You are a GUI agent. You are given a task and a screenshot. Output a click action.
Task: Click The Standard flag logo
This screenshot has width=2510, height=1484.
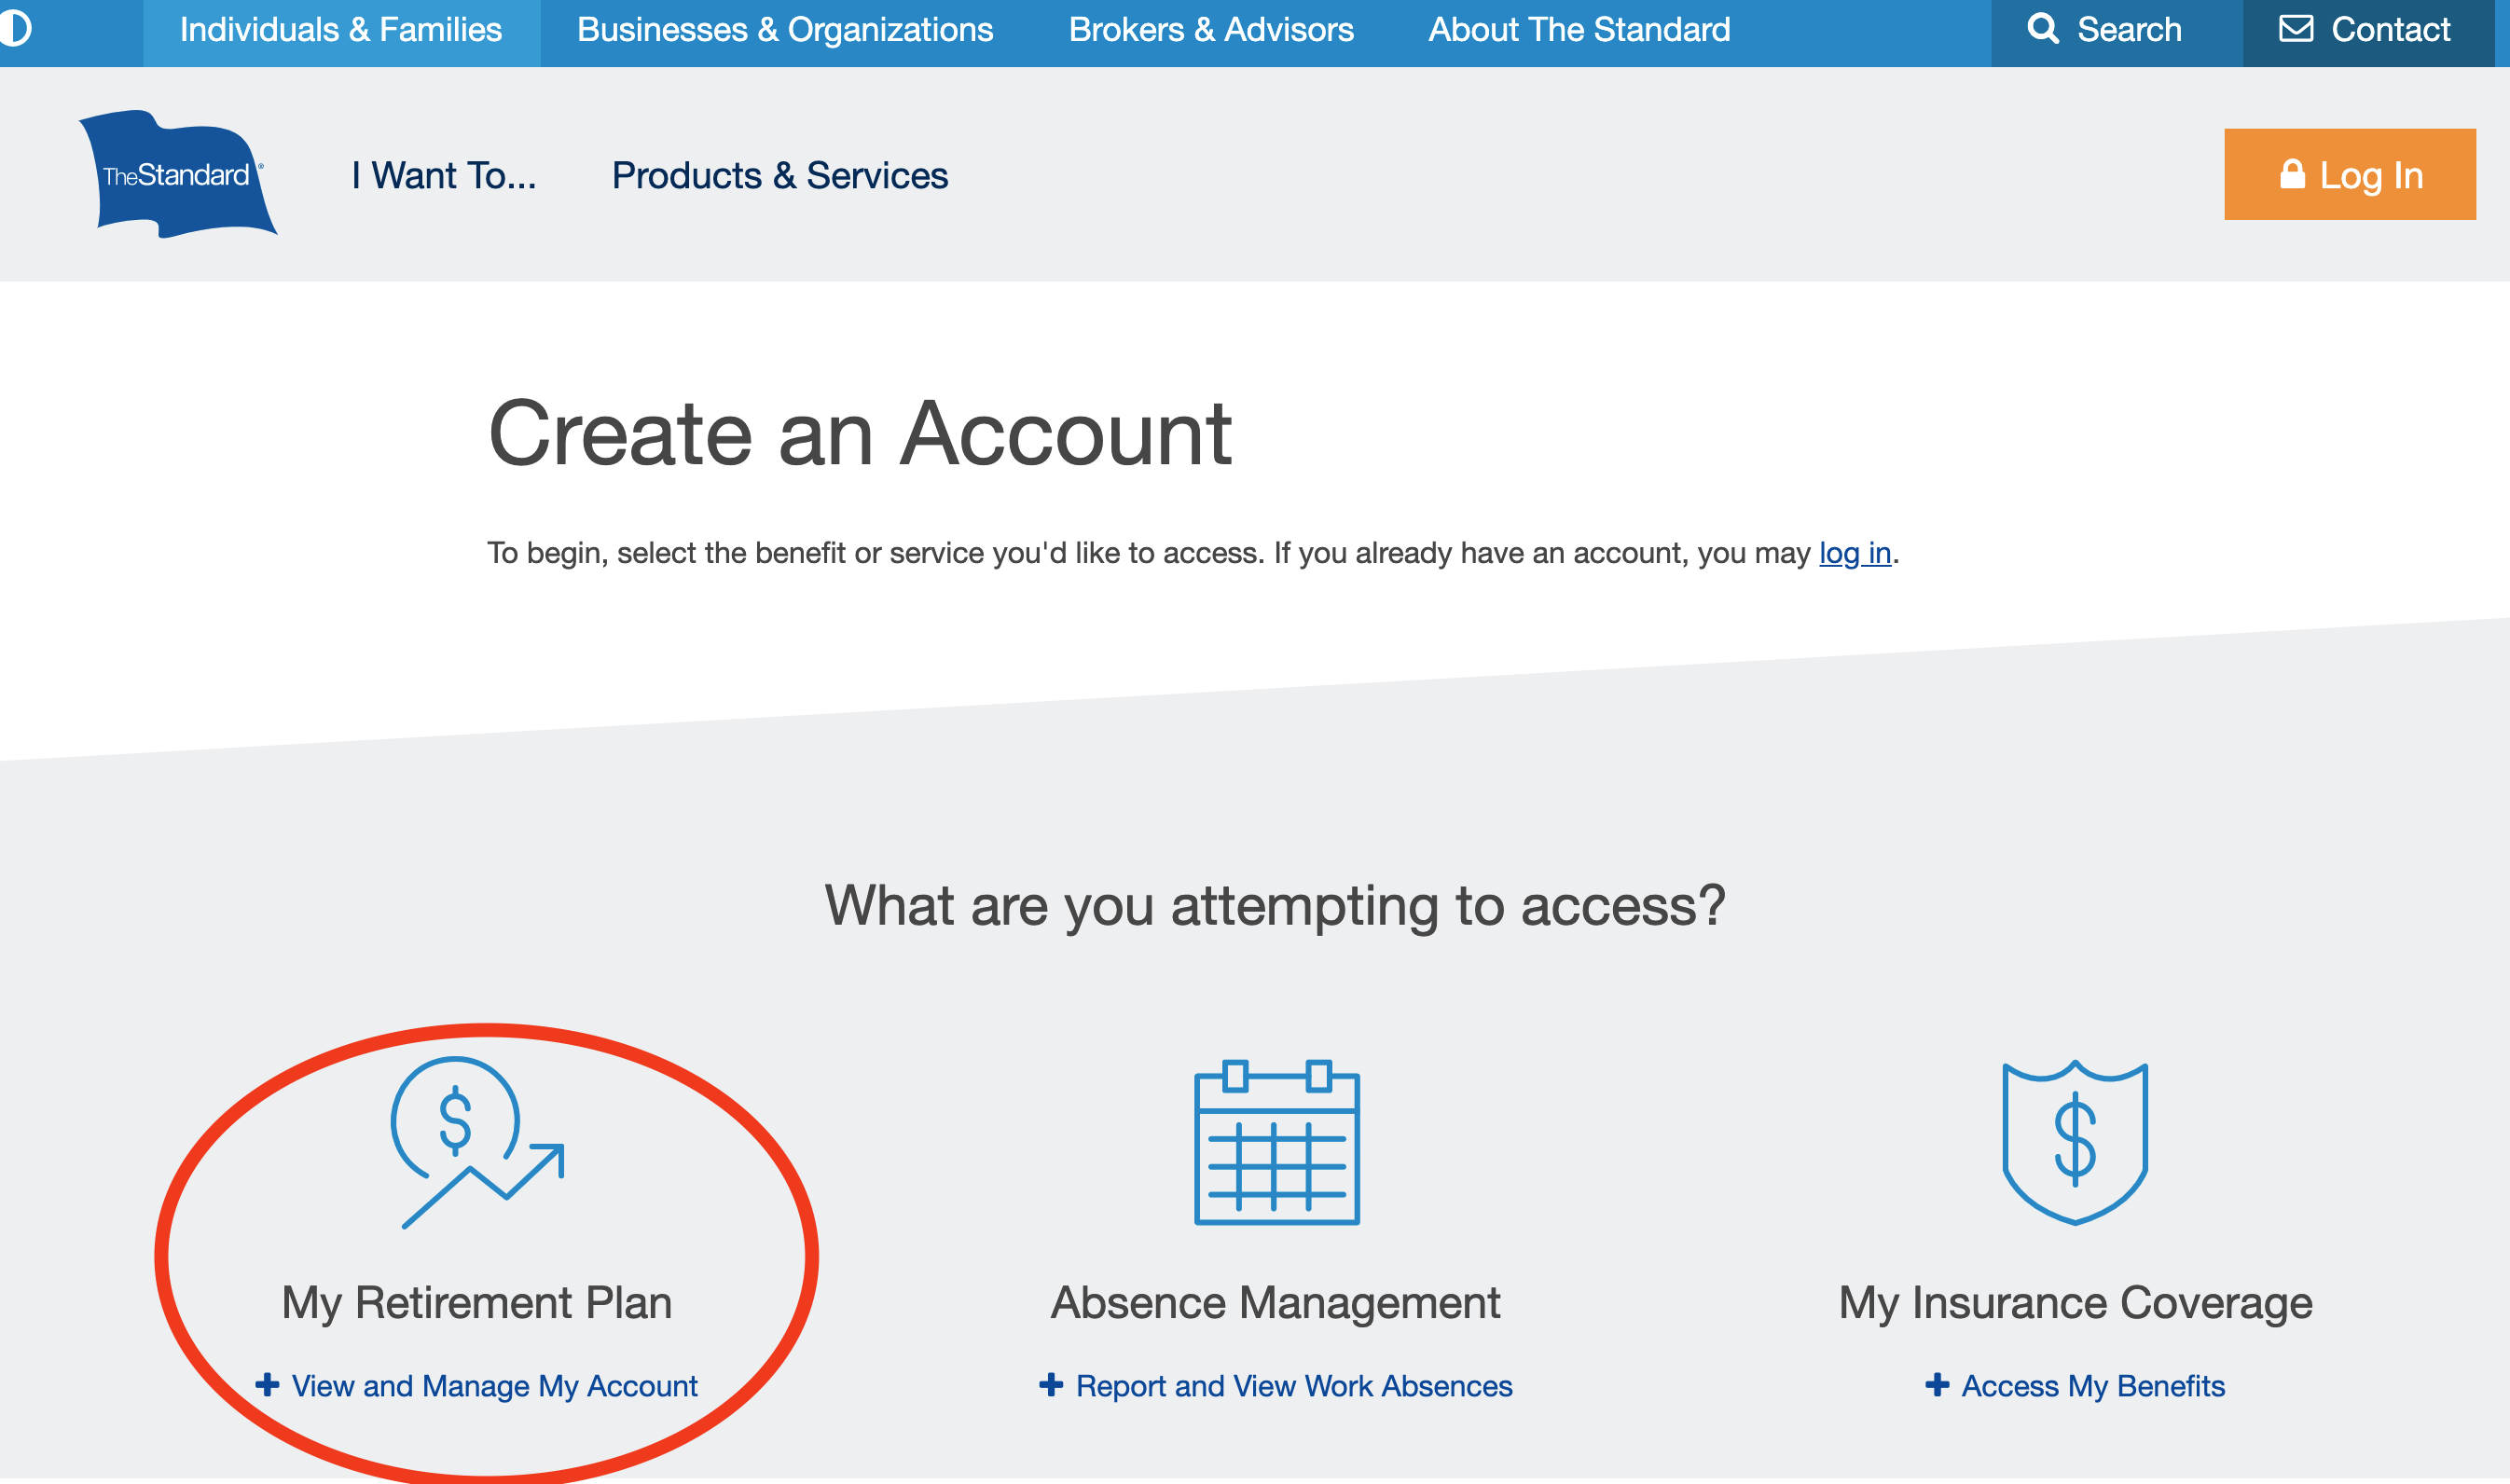coord(177,175)
